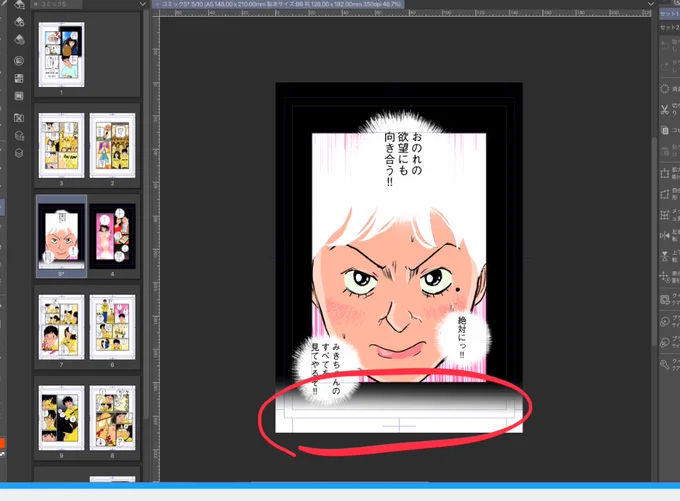Click the おのれの欲望にも向き合う!! text on canvas
This screenshot has height=501, width=680.
pos(403,158)
